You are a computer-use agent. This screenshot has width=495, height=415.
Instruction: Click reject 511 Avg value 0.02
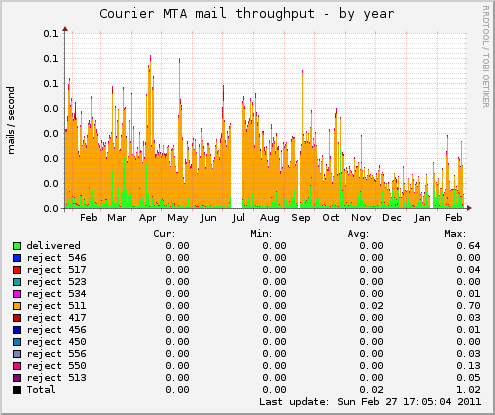tap(371, 306)
